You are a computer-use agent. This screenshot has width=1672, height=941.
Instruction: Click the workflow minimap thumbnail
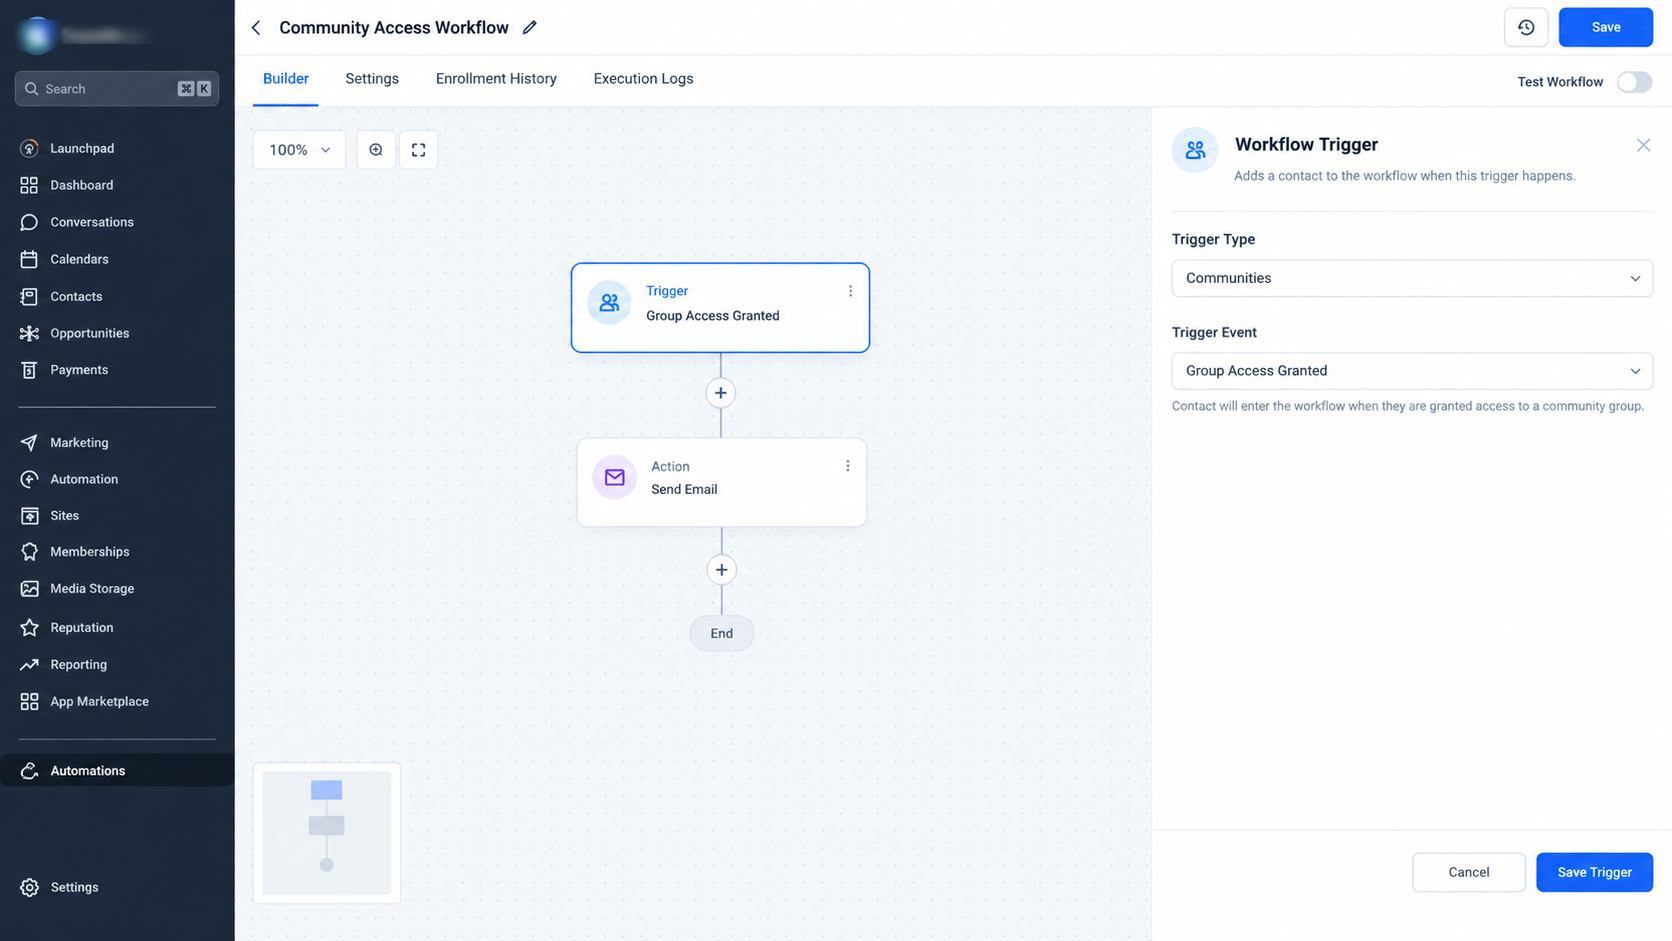(327, 833)
